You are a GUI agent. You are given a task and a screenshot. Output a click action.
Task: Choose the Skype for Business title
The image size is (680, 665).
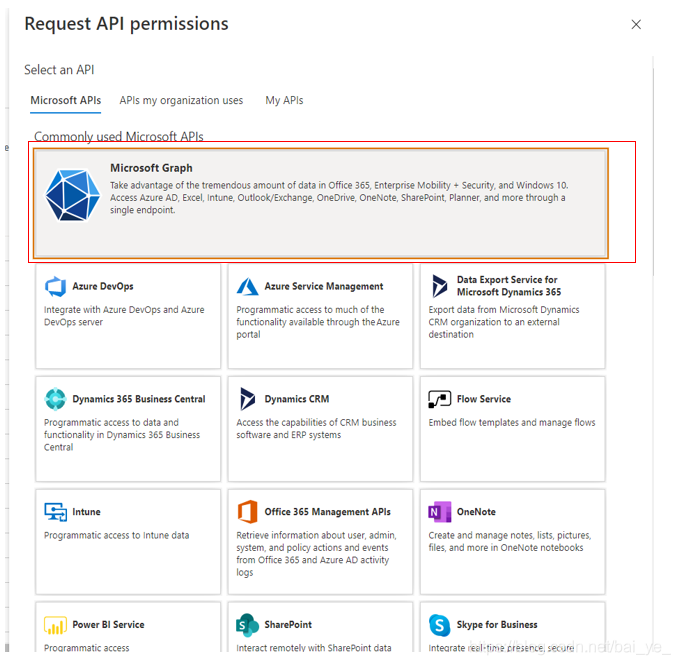pos(497,625)
